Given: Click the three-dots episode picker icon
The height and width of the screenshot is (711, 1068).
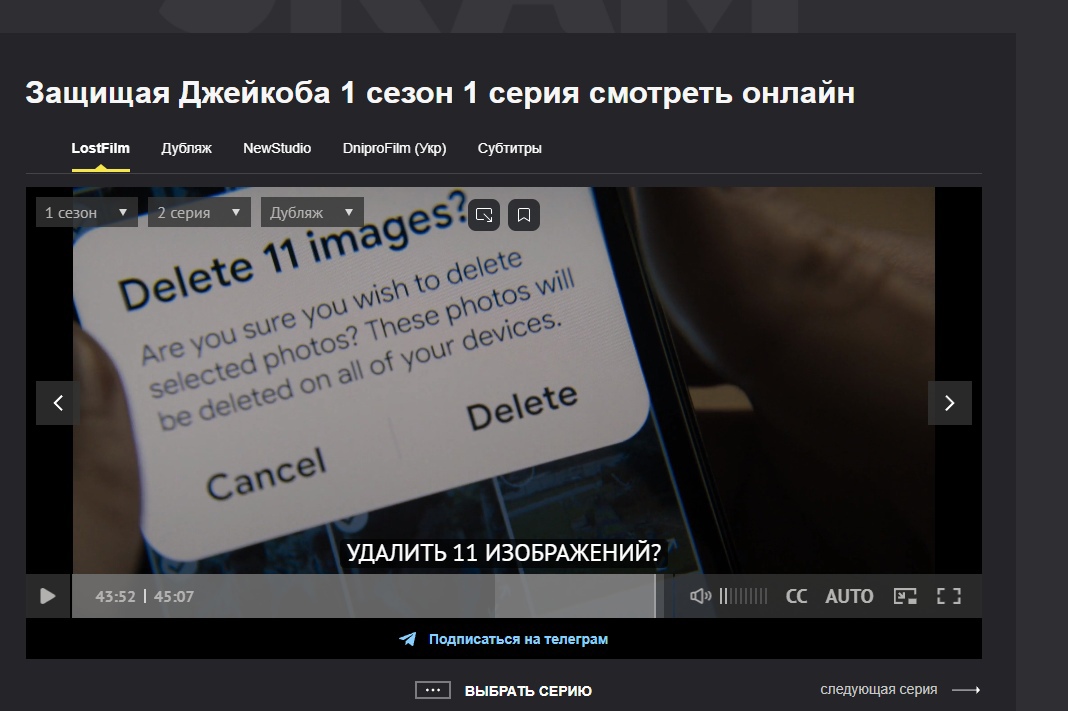Looking at the screenshot, I should point(433,690).
